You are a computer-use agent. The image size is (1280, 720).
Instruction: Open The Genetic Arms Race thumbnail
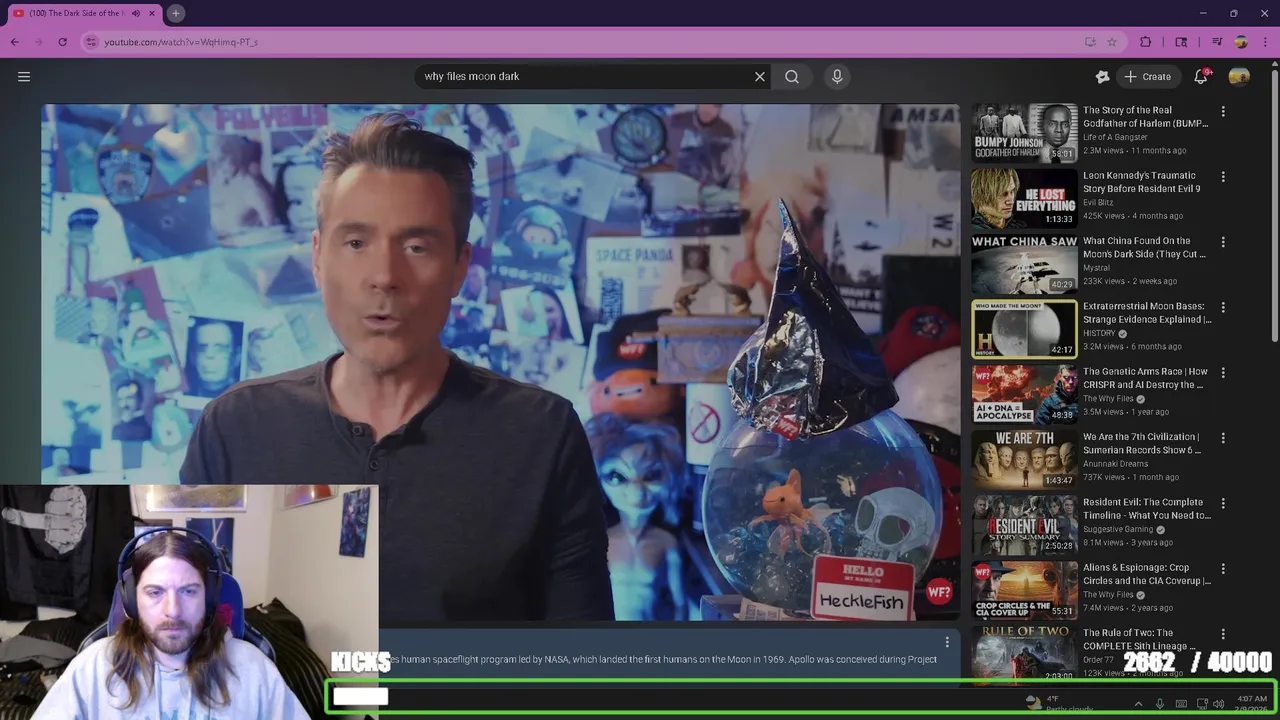tap(1025, 394)
